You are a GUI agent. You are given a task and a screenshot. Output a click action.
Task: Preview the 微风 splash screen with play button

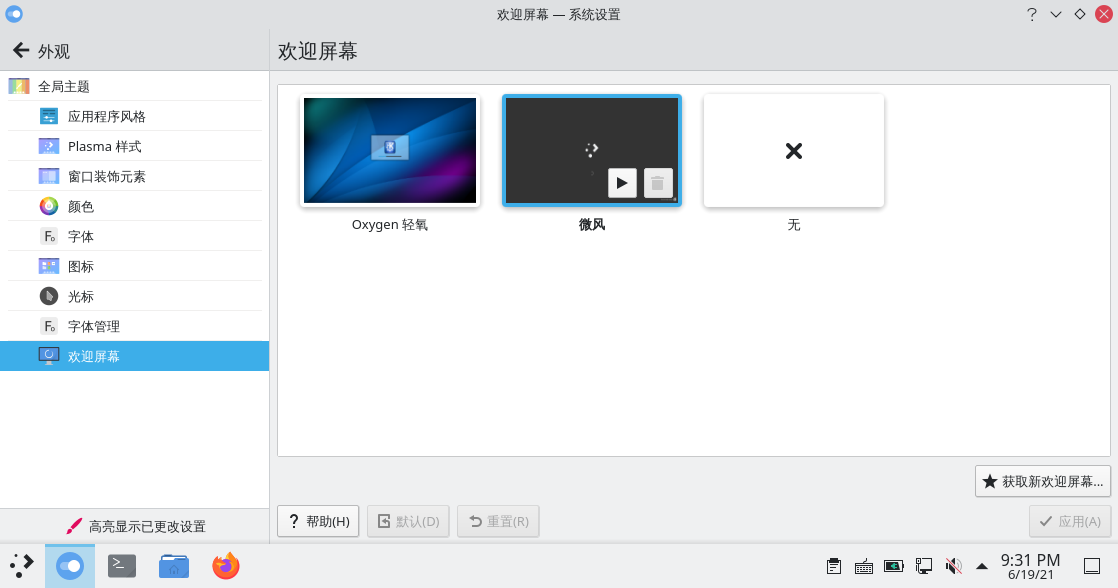tap(622, 183)
